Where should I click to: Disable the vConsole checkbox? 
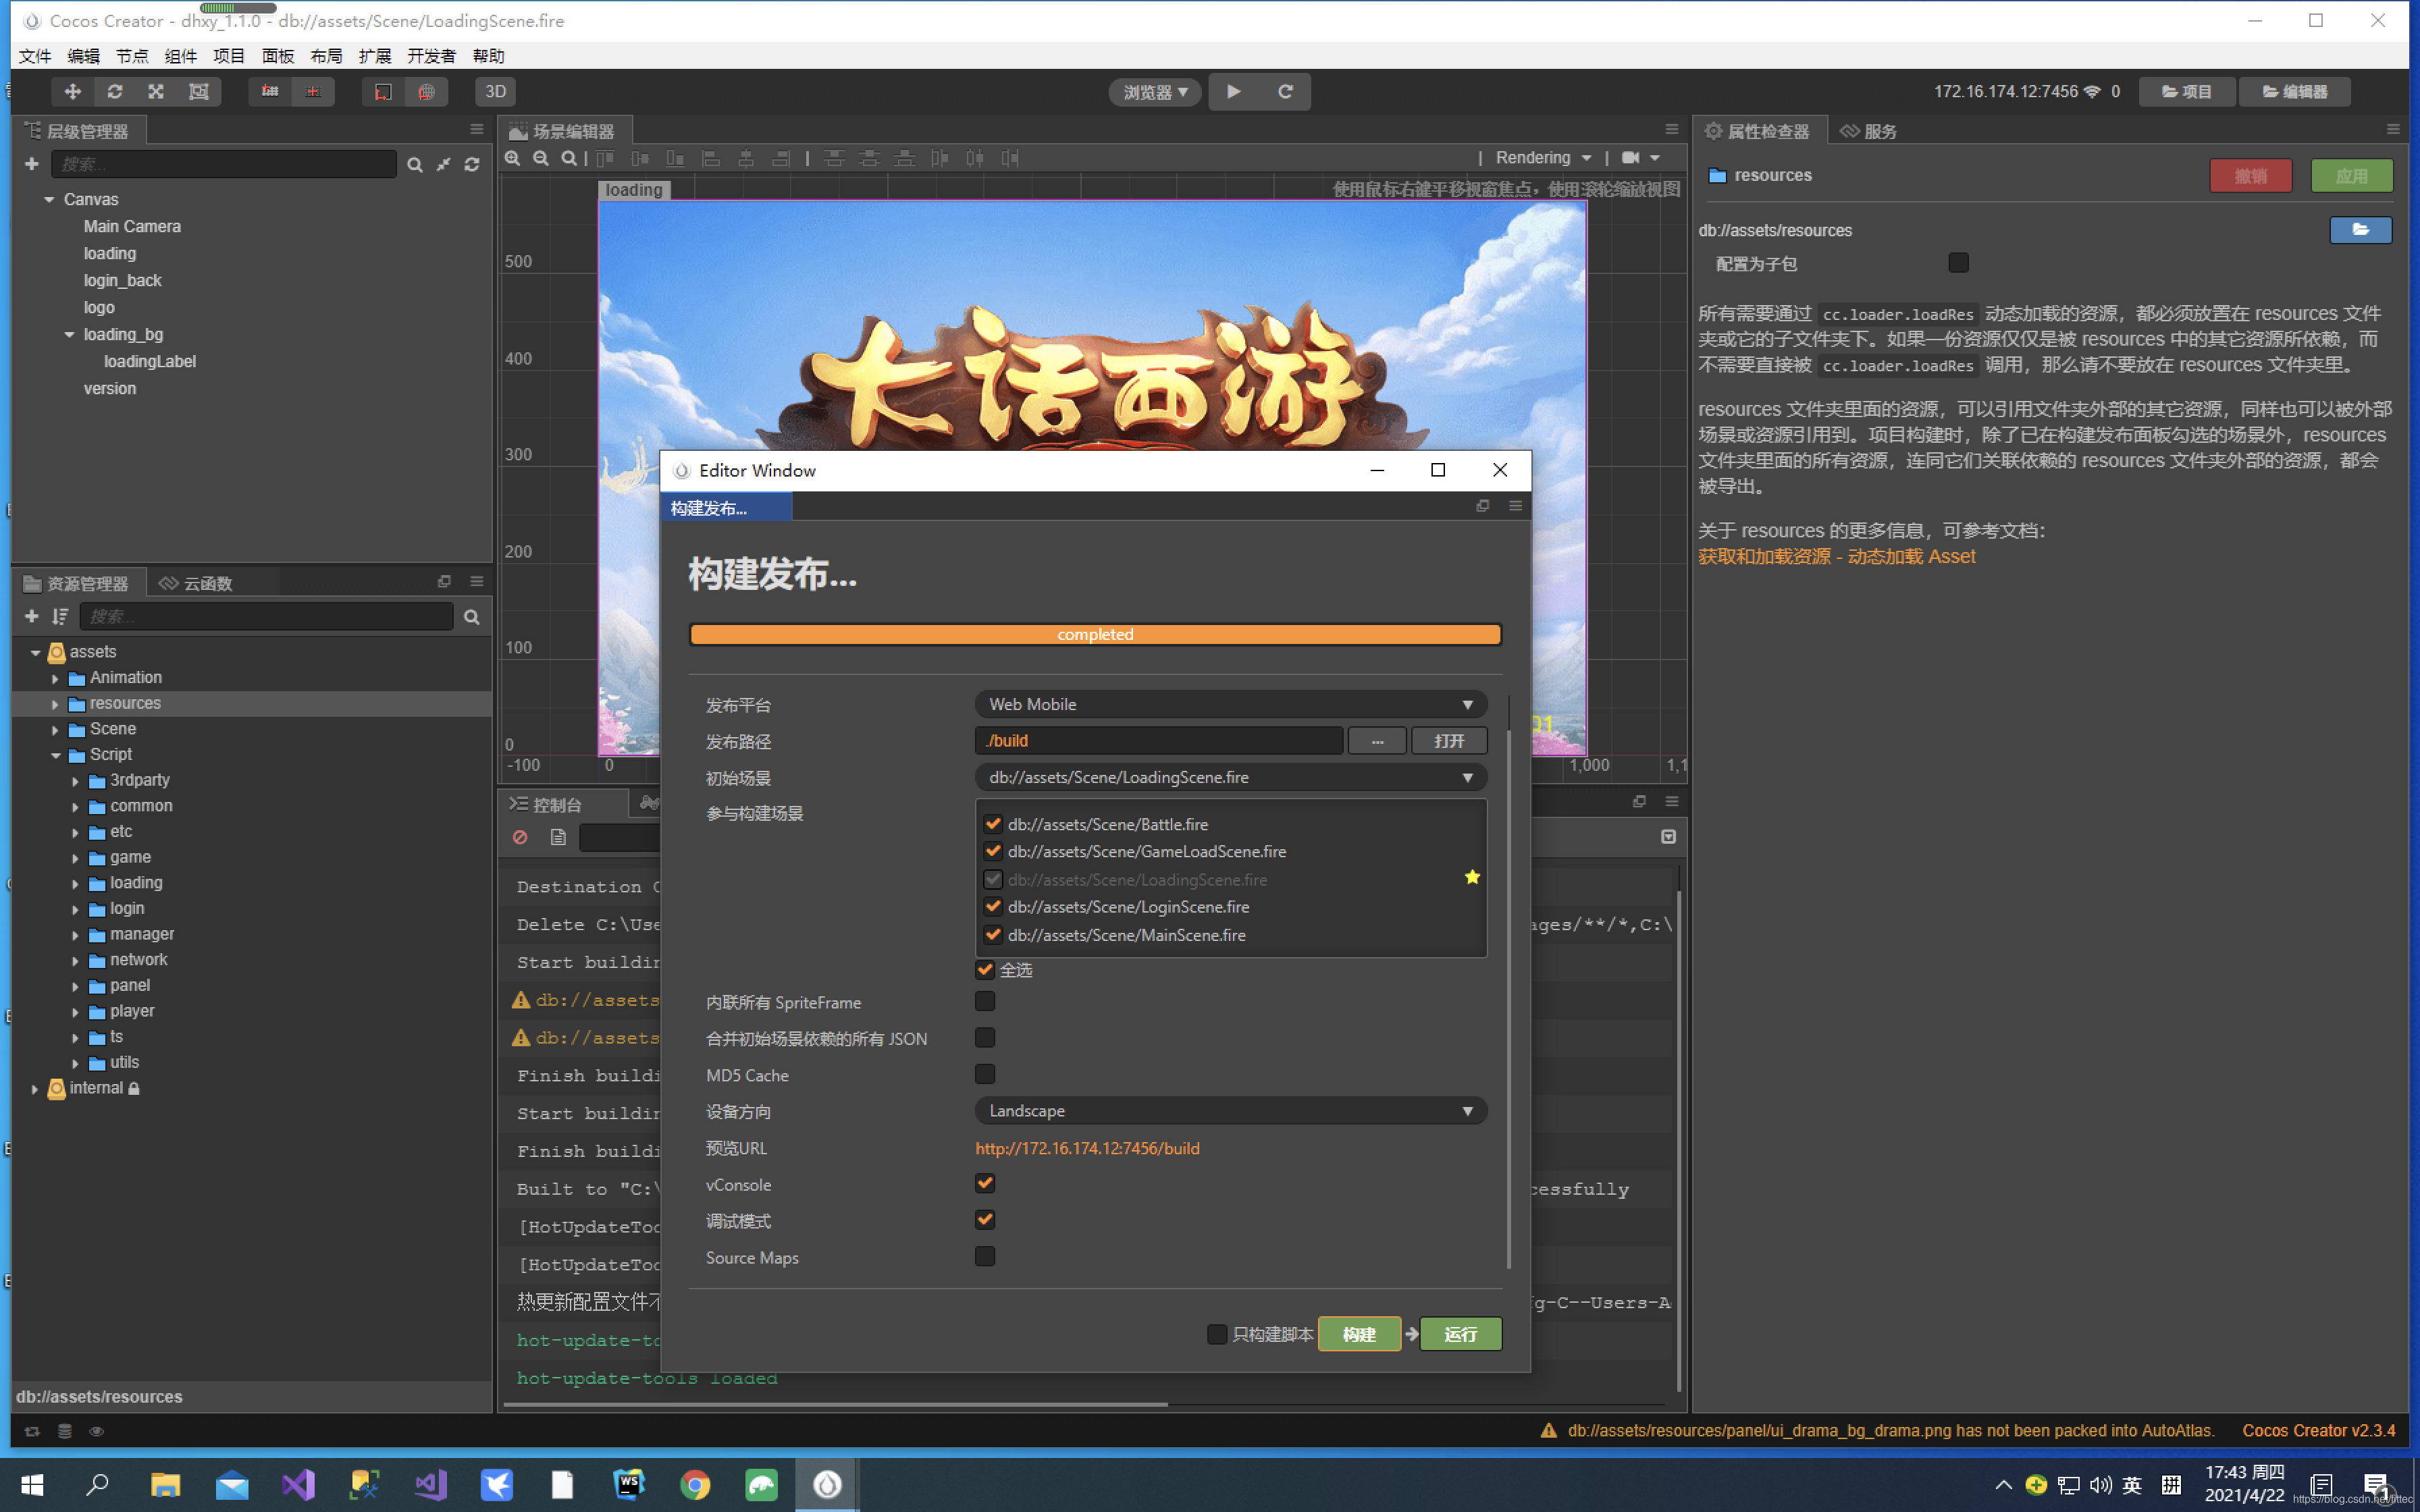tap(985, 1183)
